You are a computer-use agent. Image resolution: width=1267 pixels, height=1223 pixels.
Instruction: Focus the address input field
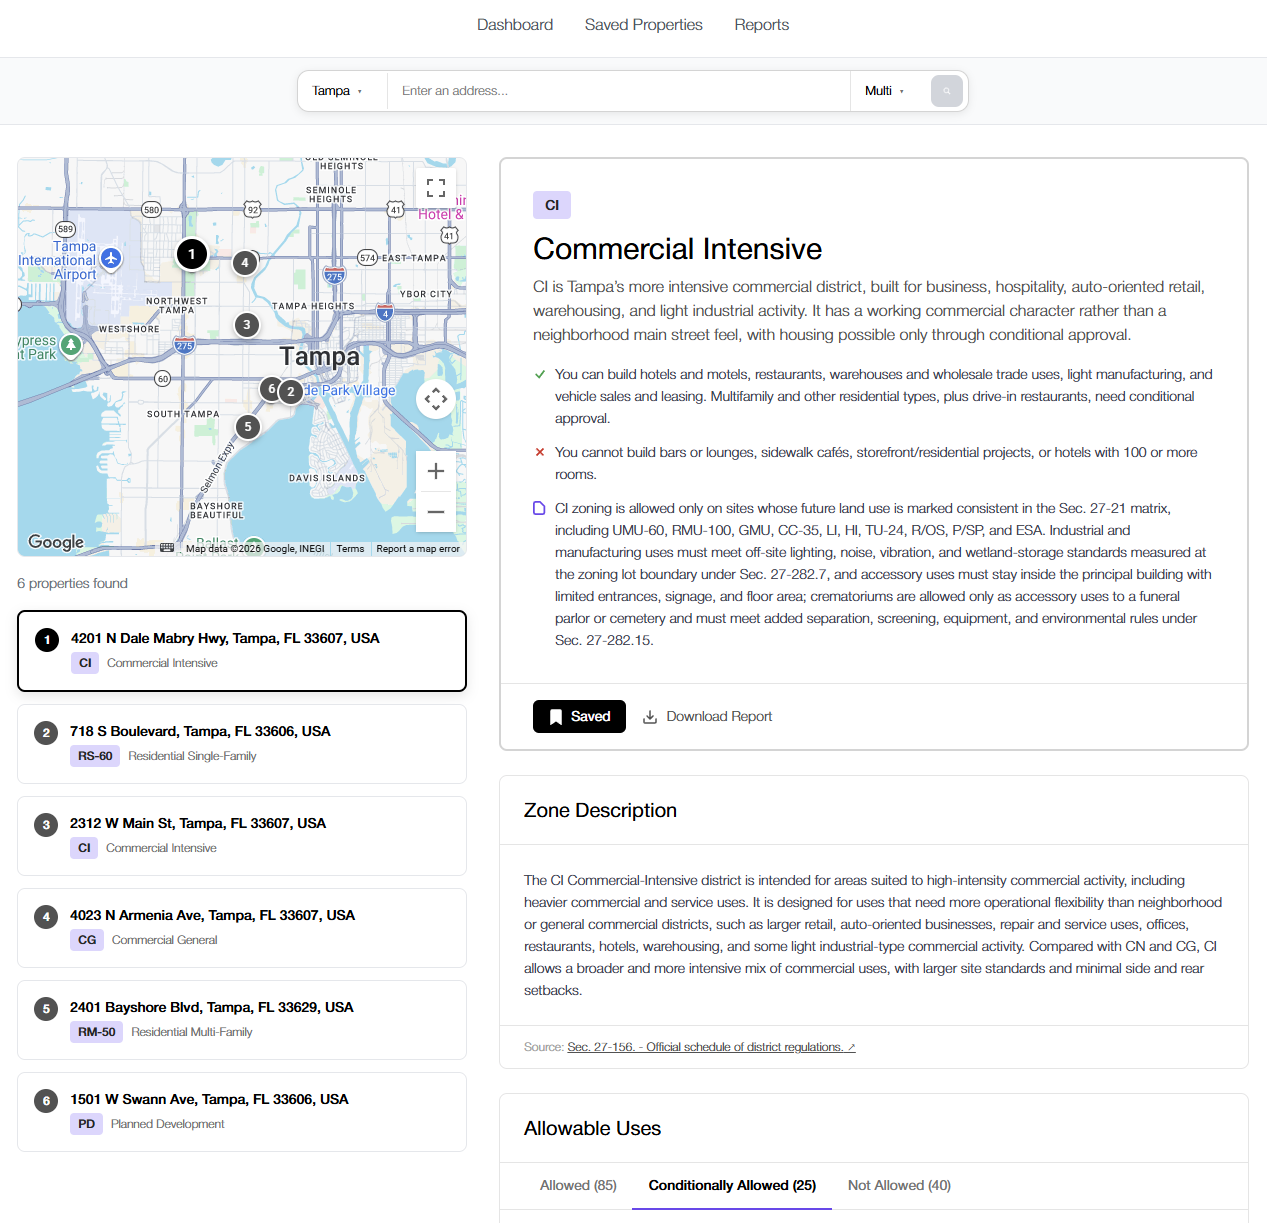point(619,91)
